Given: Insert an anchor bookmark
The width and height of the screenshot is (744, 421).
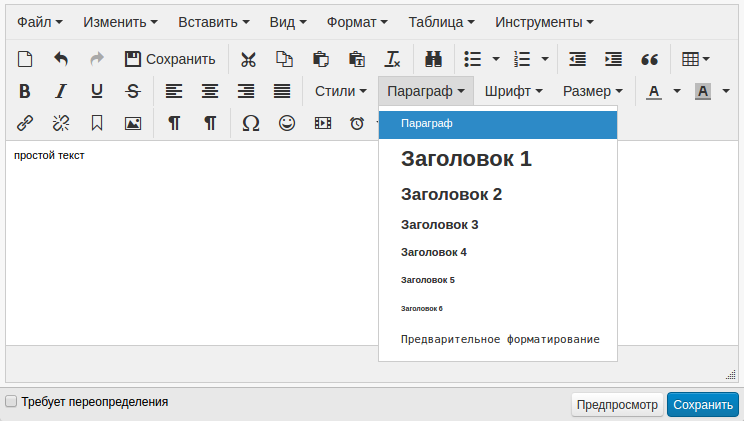Looking at the screenshot, I should (x=97, y=123).
